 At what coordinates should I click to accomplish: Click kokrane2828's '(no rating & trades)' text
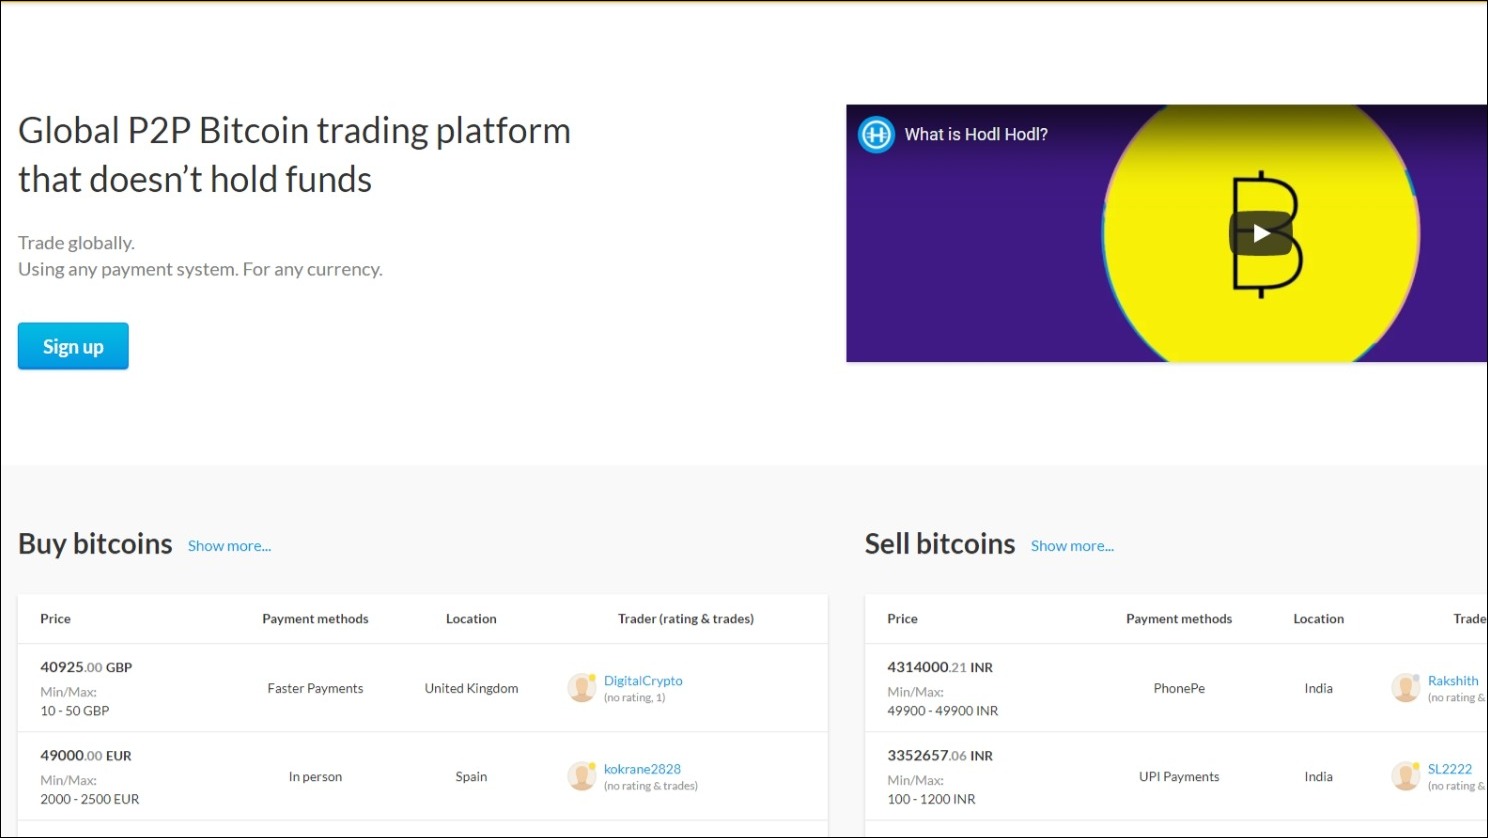(651, 786)
